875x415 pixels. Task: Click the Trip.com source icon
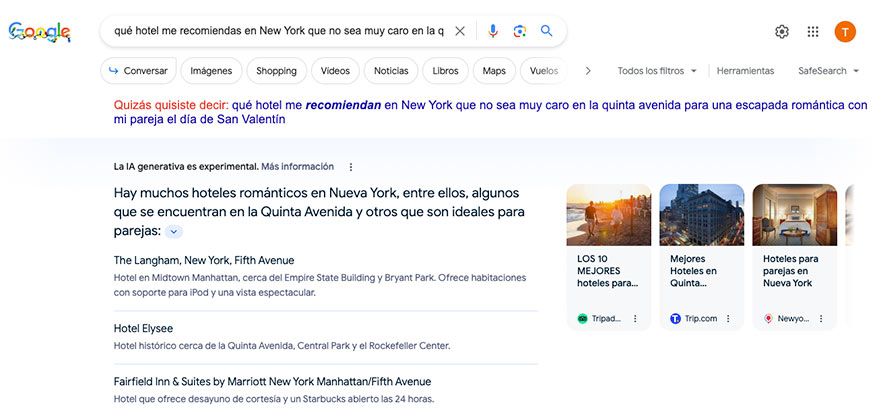coord(675,319)
